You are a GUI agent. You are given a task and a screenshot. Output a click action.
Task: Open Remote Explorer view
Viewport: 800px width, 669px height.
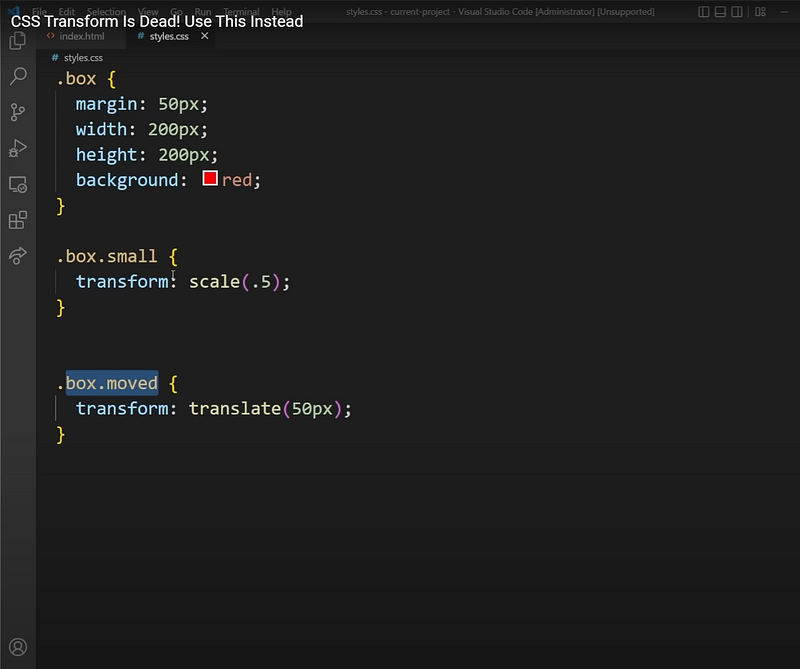pyautogui.click(x=18, y=184)
